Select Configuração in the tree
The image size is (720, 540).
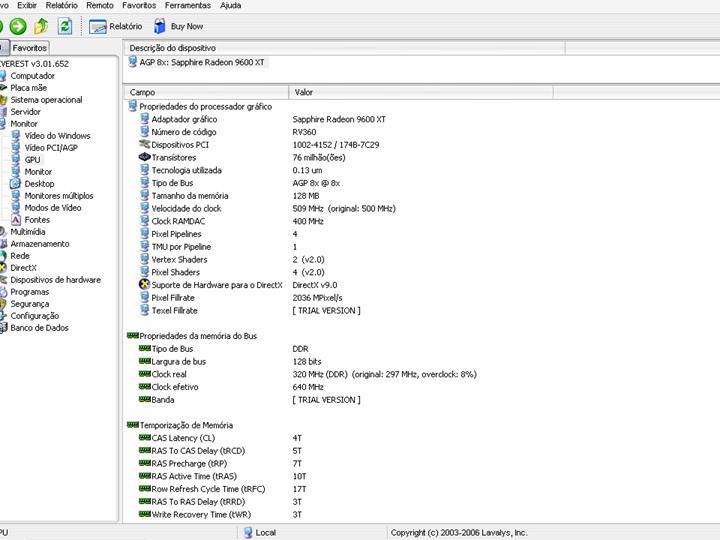(x=34, y=315)
